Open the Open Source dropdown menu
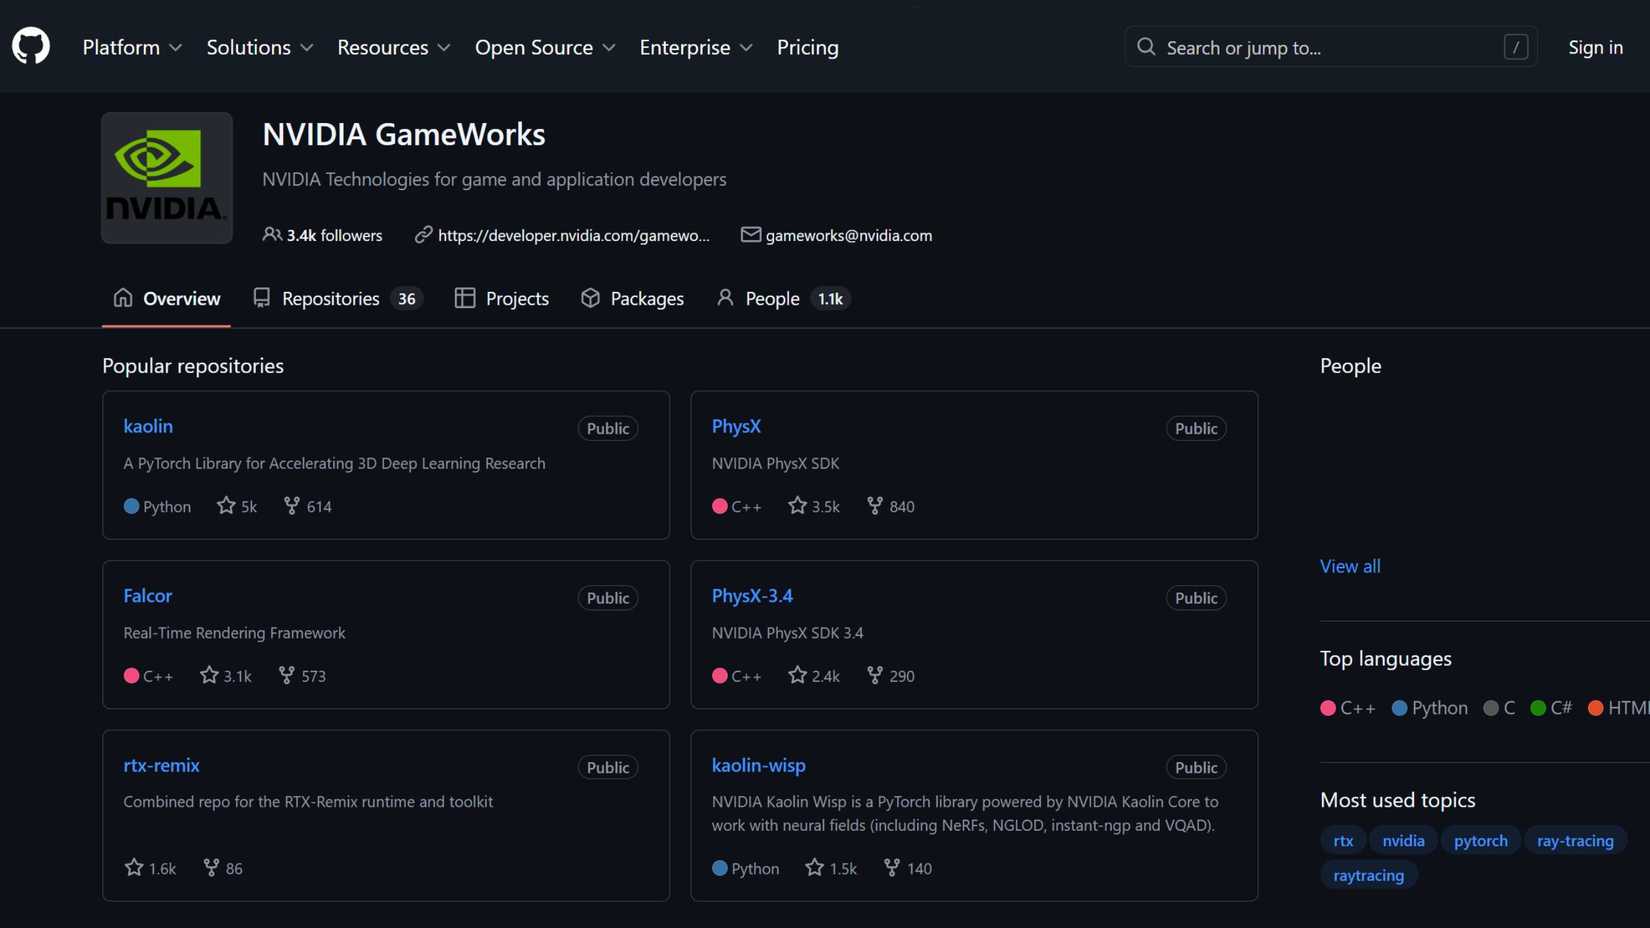The height and width of the screenshot is (928, 1650). tap(545, 47)
